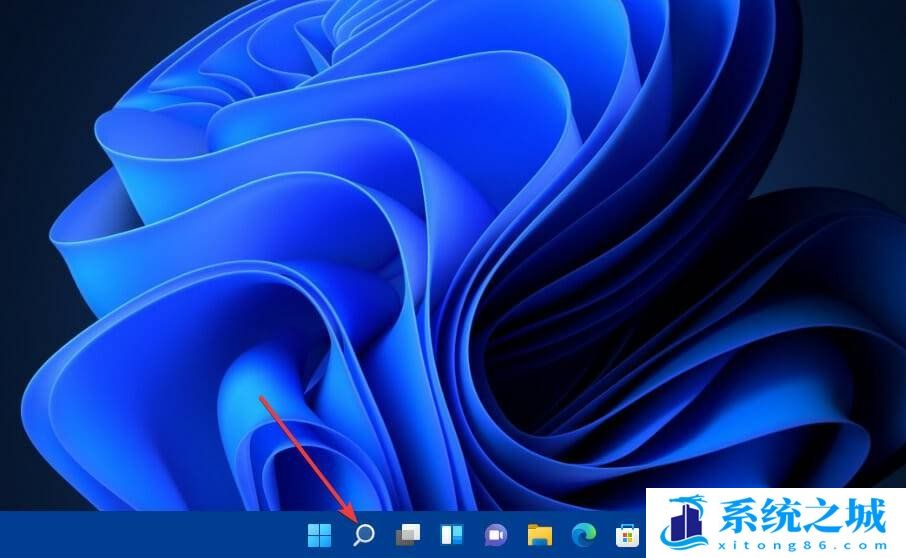Open Microsoft Store from the taskbar
Image resolution: width=906 pixels, height=558 pixels.
click(627, 535)
